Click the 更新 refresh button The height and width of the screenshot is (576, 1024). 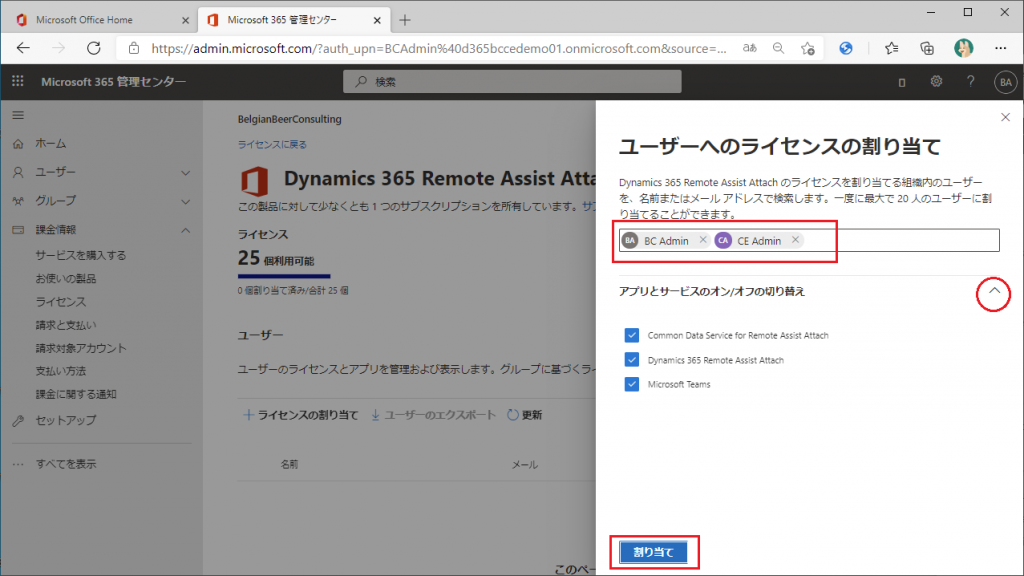[x=525, y=415]
